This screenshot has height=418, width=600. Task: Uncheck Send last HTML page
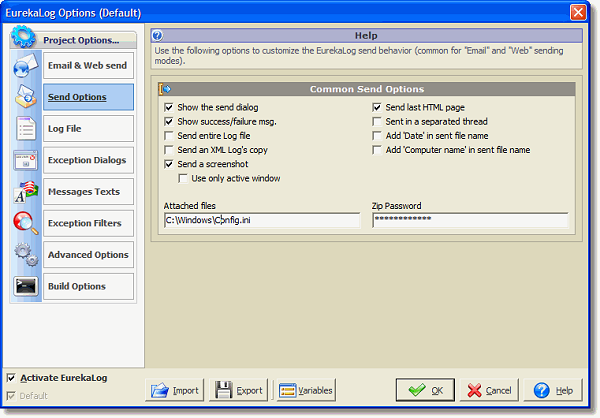pos(377,107)
